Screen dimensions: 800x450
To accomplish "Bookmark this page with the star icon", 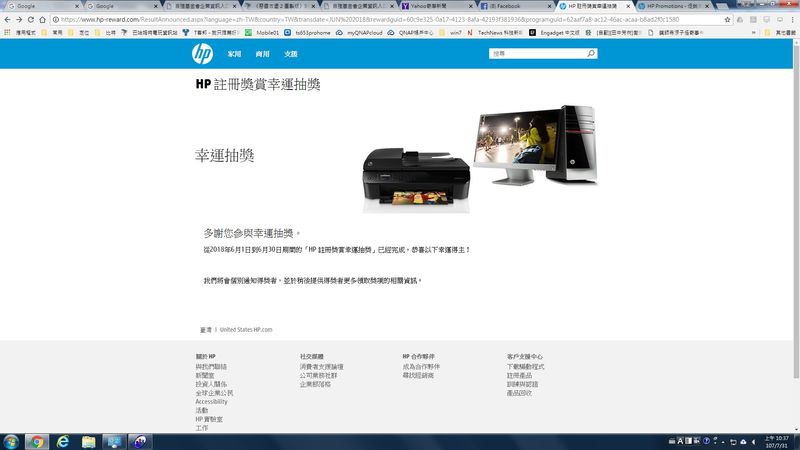I will pyautogui.click(x=727, y=19).
